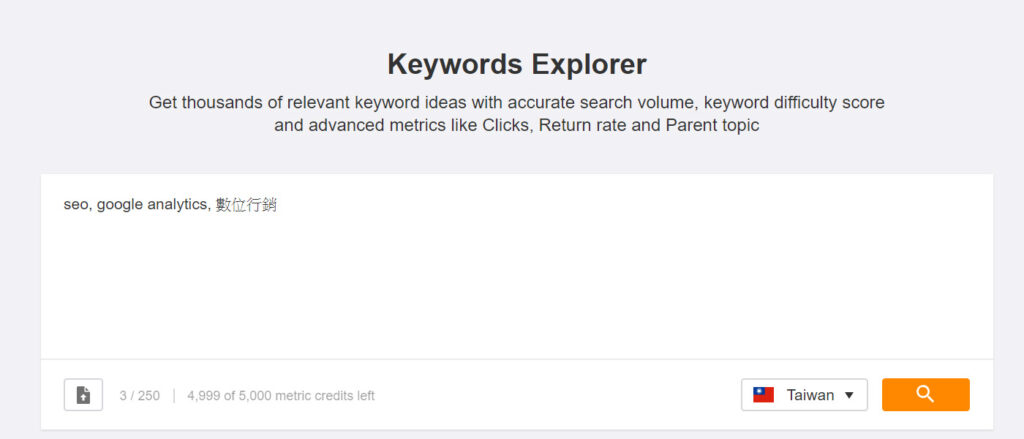Click the Taiwan flag icon
This screenshot has height=439, width=1024.
[x=764, y=395]
